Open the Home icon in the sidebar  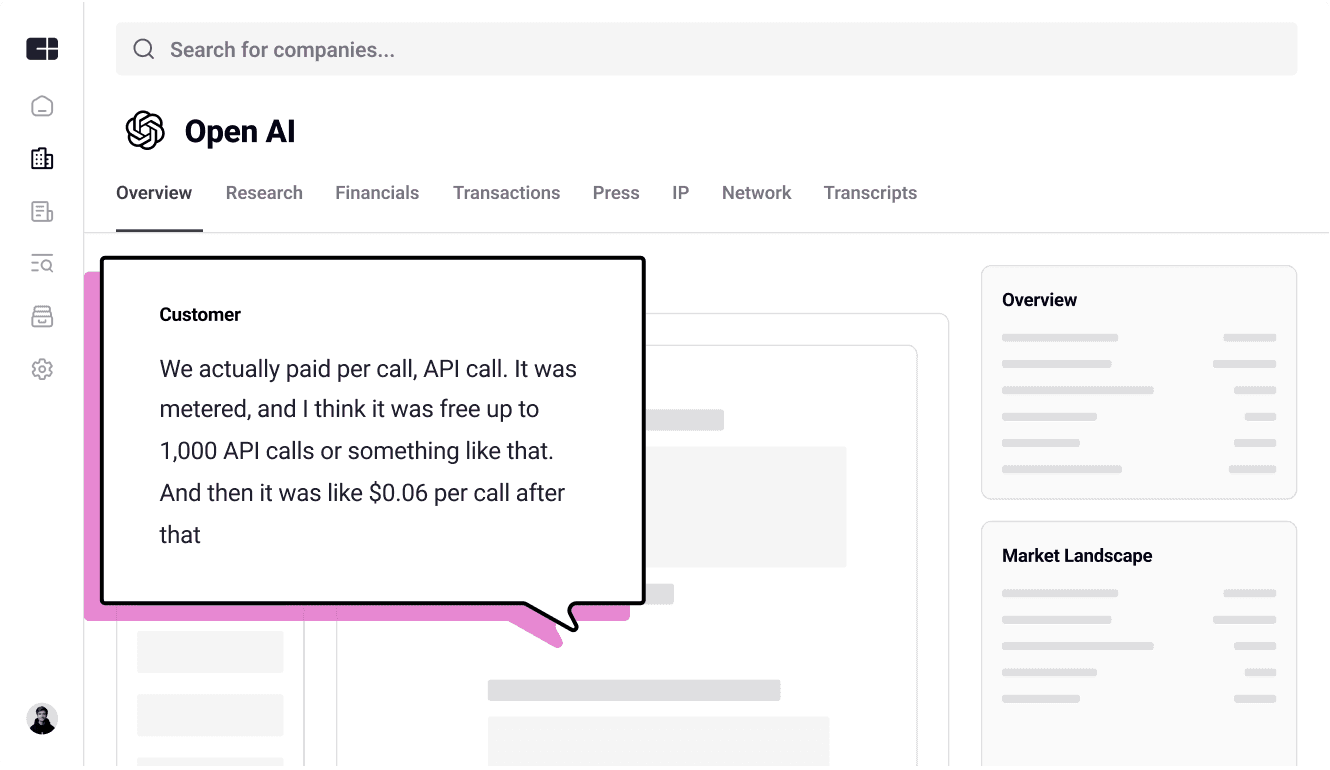42,106
